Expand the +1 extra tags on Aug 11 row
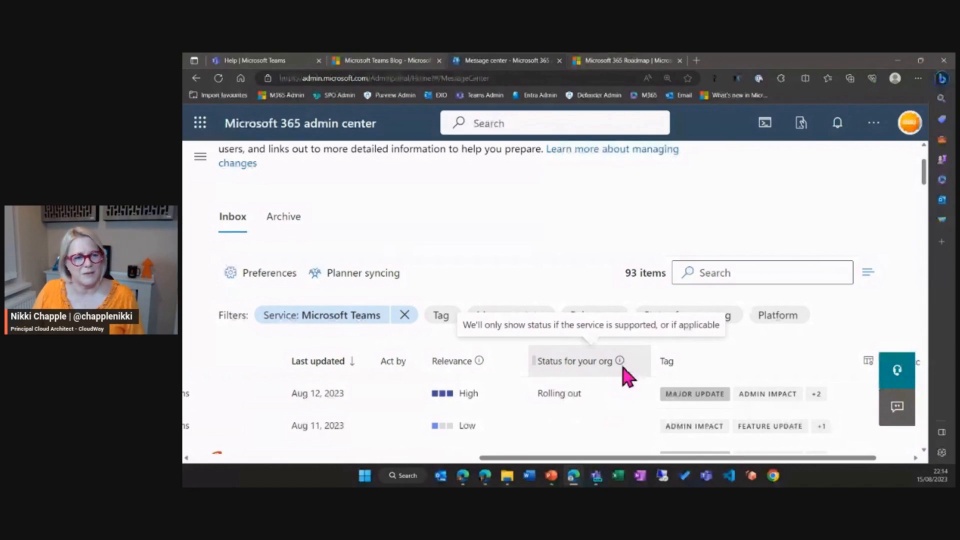The width and height of the screenshot is (960, 540). [821, 426]
